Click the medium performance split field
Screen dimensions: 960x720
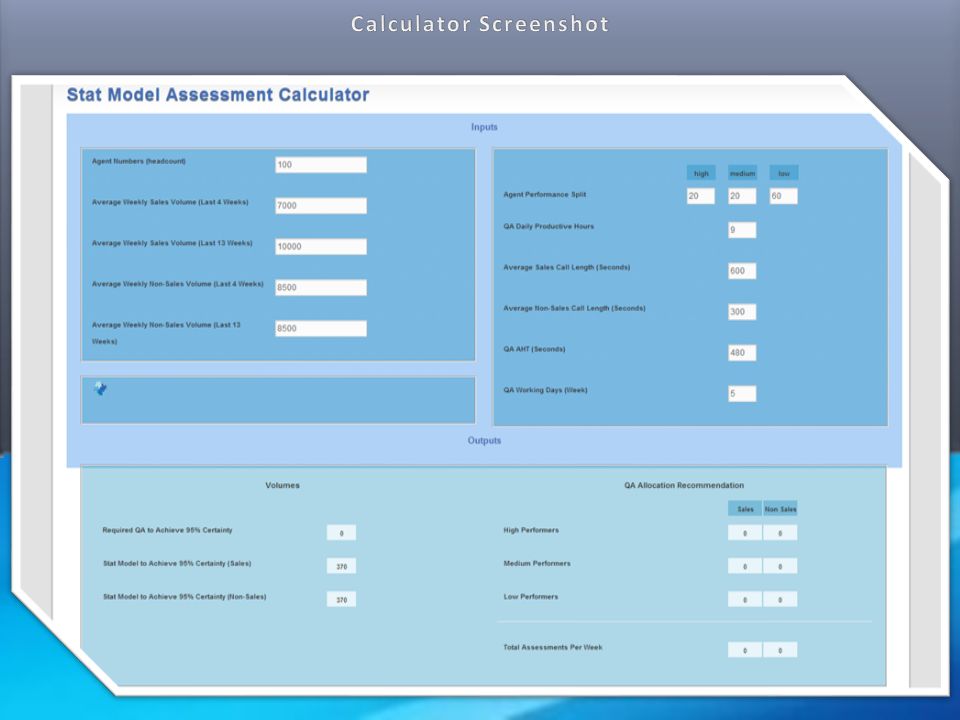742,196
